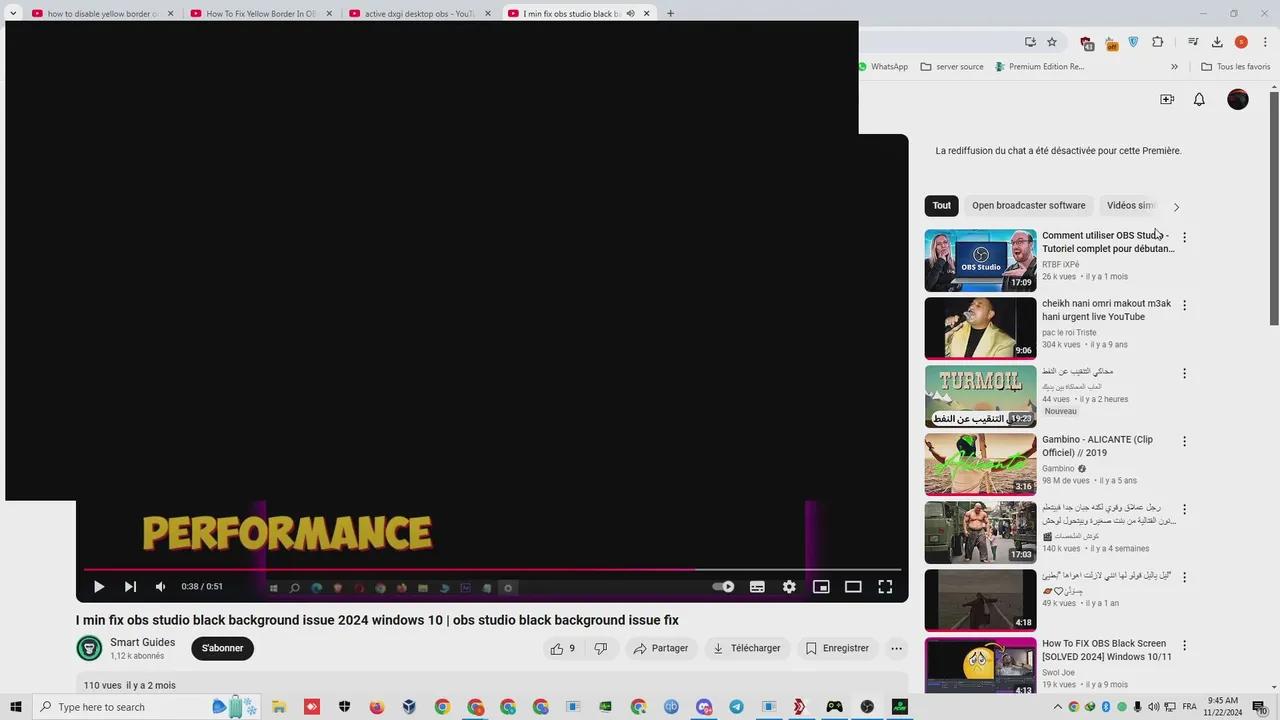Go fullscreen in the video player
The height and width of the screenshot is (720, 1280).
pos(885,587)
